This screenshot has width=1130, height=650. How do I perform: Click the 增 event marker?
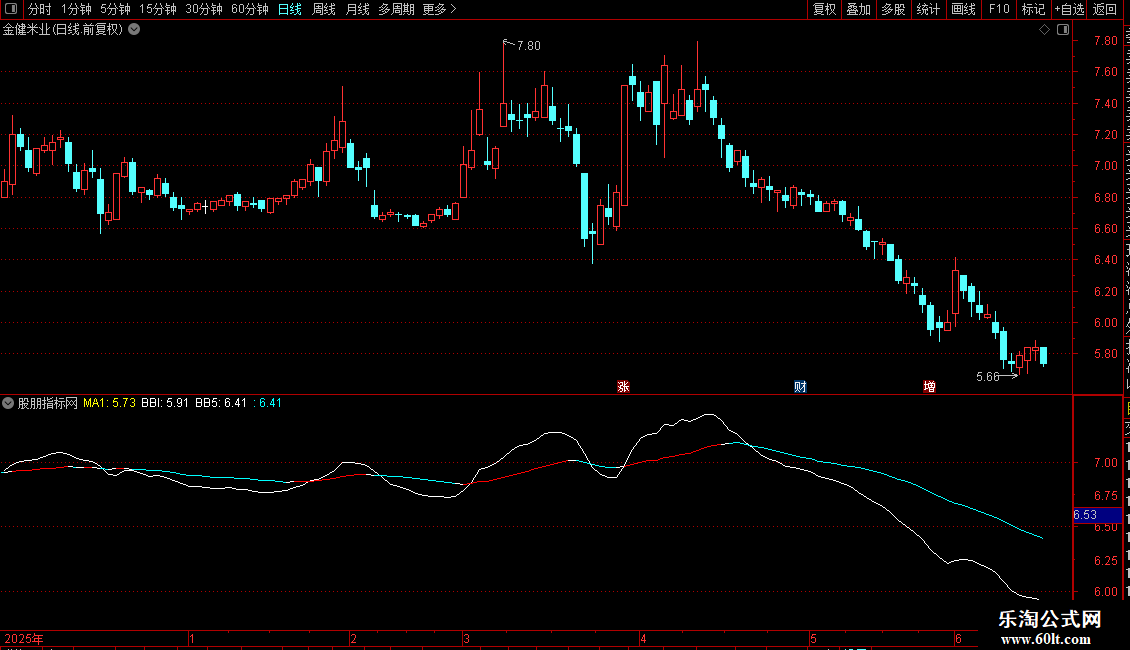point(930,387)
